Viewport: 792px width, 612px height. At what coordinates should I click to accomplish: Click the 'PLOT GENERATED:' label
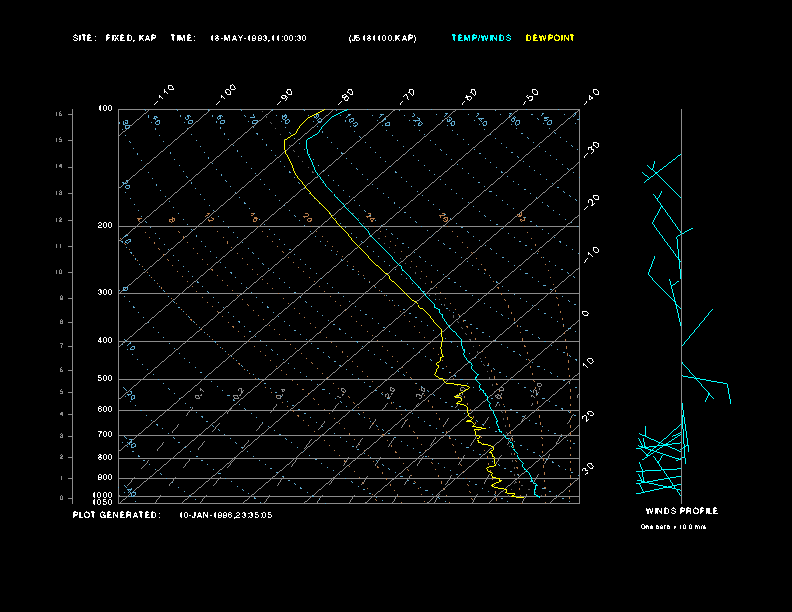click(x=116, y=515)
